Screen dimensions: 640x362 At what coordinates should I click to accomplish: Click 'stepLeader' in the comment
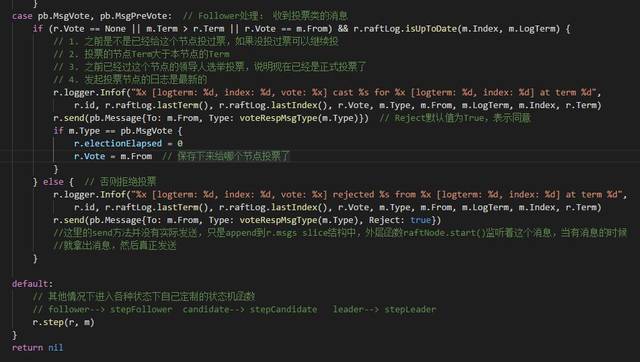[x=410, y=309]
